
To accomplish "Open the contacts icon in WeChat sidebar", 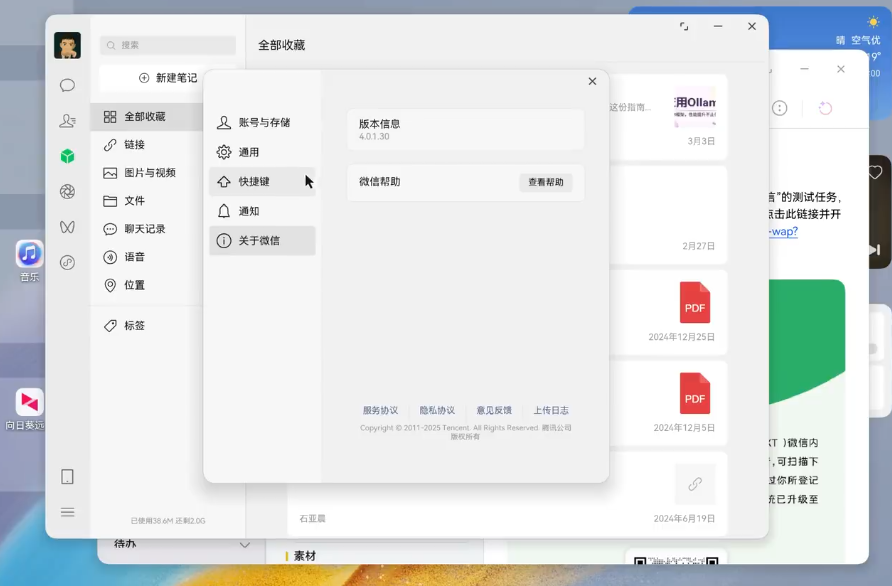I will 67,121.
